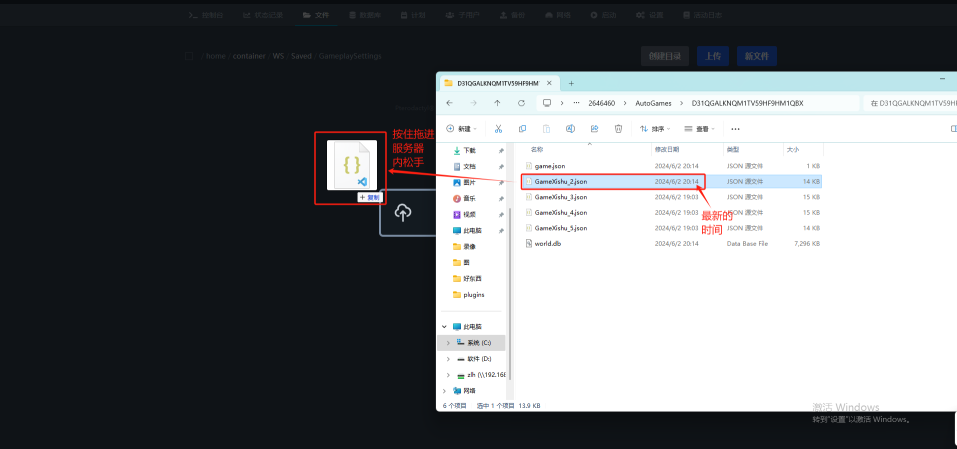Click the Rename icon in toolbar
Image resolution: width=957 pixels, height=449 pixels.
point(571,129)
